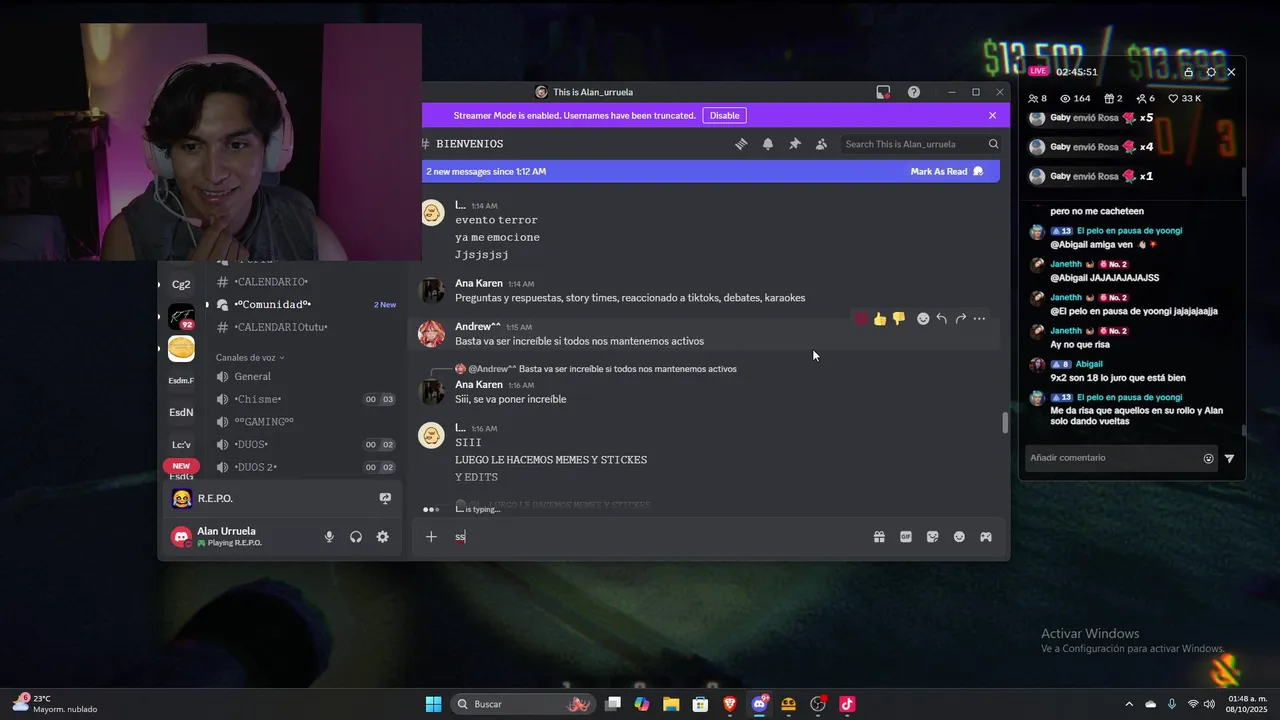Open gift Nitro icon in message box
Viewport: 1280px width, 720px height.
click(x=879, y=537)
